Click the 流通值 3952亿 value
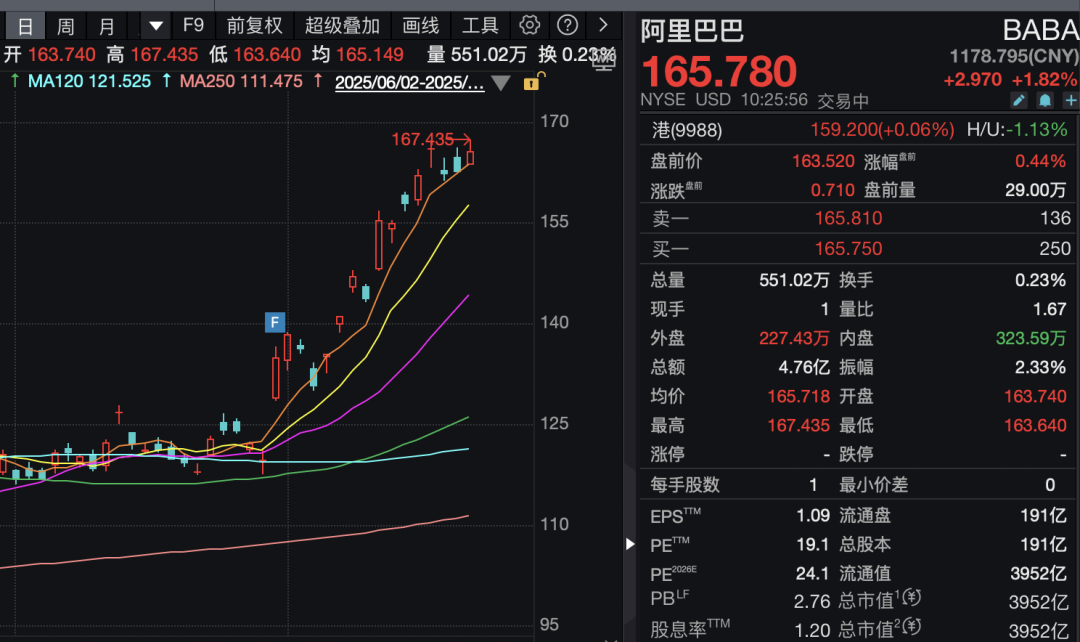The image size is (1080, 642). (1039, 573)
